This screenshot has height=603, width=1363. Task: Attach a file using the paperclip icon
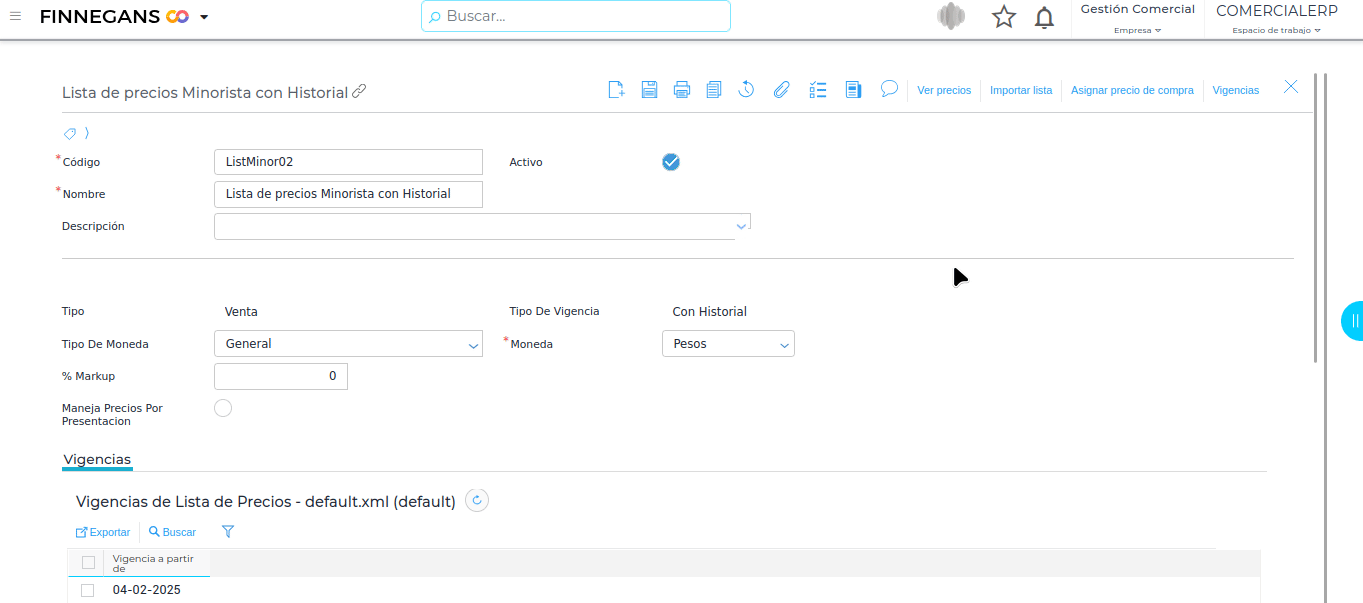(x=781, y=90)
